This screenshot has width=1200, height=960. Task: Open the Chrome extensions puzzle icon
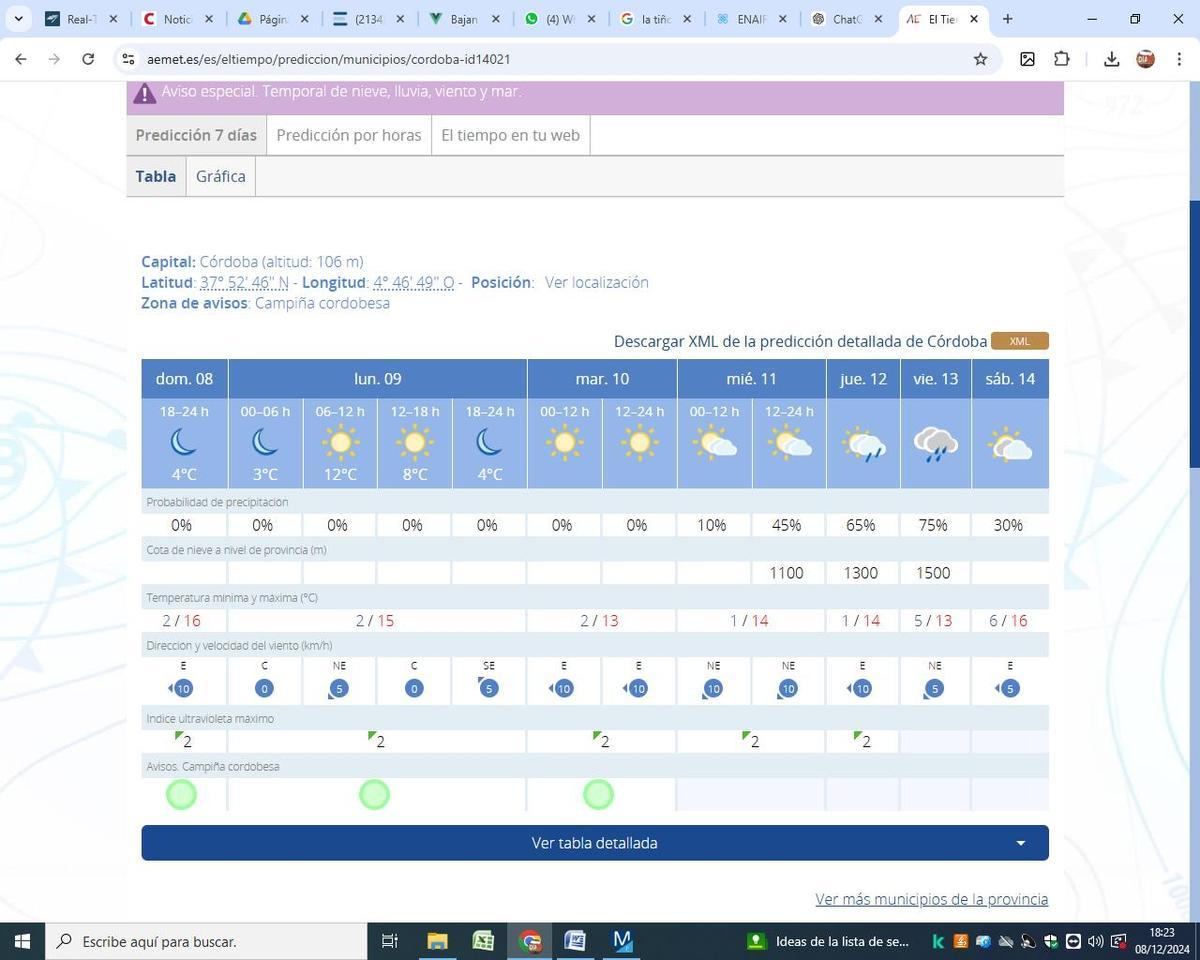click(1061, 59)
